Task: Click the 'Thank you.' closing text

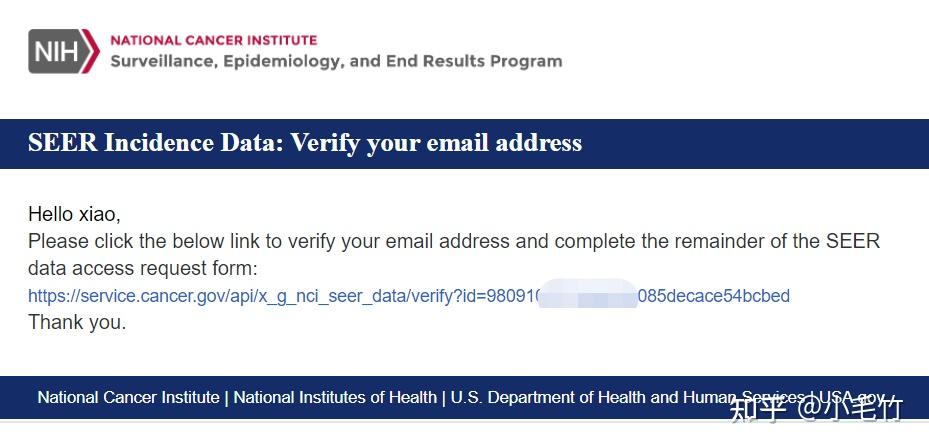Action: [77, 323]
